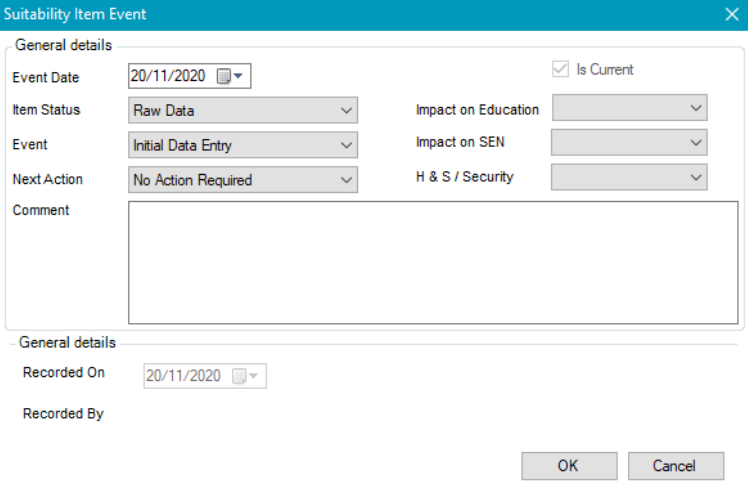The image size is (748, 489).
Task: Toggle the Is Current checkbox
Action: pos(560,70)
